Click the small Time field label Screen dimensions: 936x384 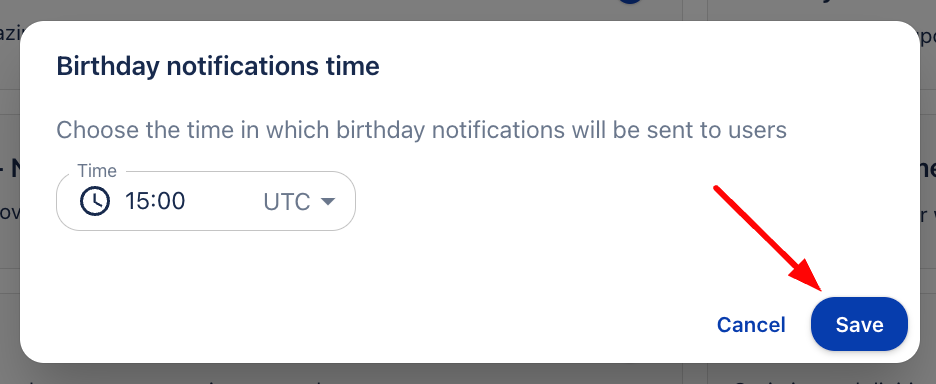97,171
